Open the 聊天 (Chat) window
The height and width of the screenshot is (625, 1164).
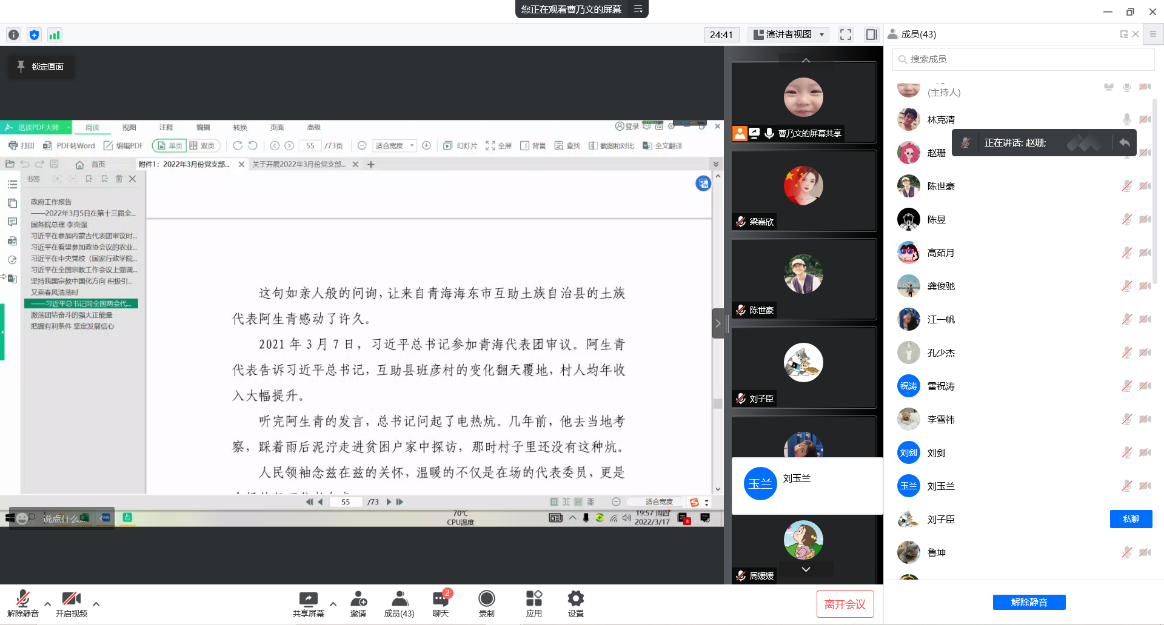coord(440,602)
